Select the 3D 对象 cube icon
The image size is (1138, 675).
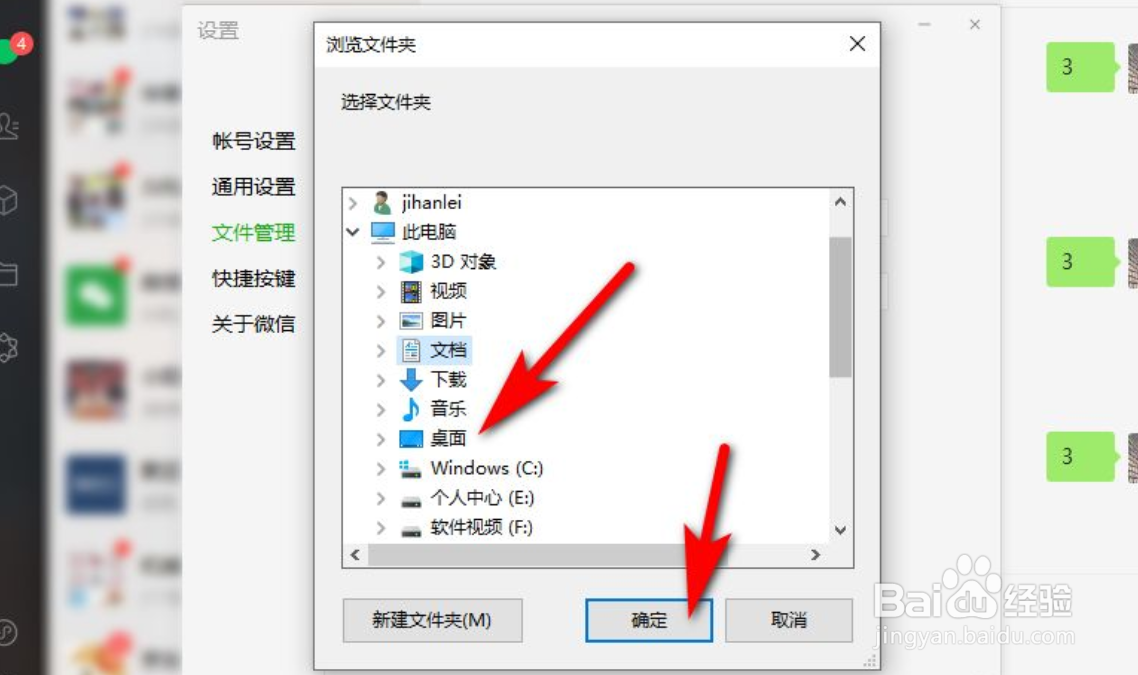pos(411,262)
